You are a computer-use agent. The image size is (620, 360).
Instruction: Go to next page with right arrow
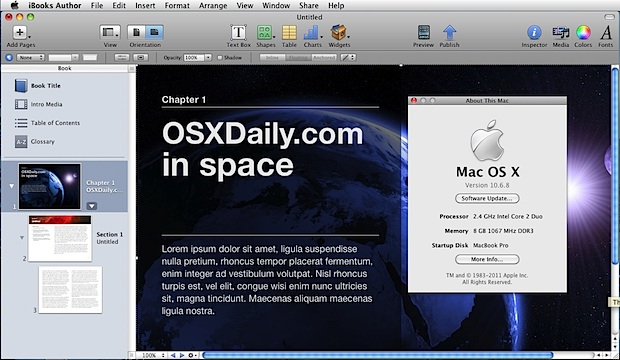[182, 355]
